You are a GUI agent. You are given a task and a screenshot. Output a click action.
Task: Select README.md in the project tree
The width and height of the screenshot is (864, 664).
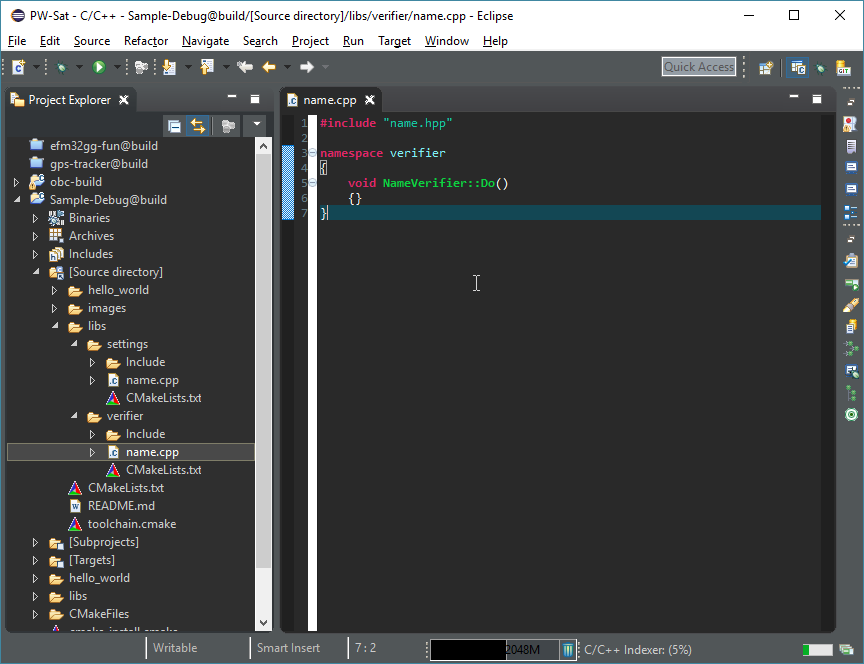[121, 506]
